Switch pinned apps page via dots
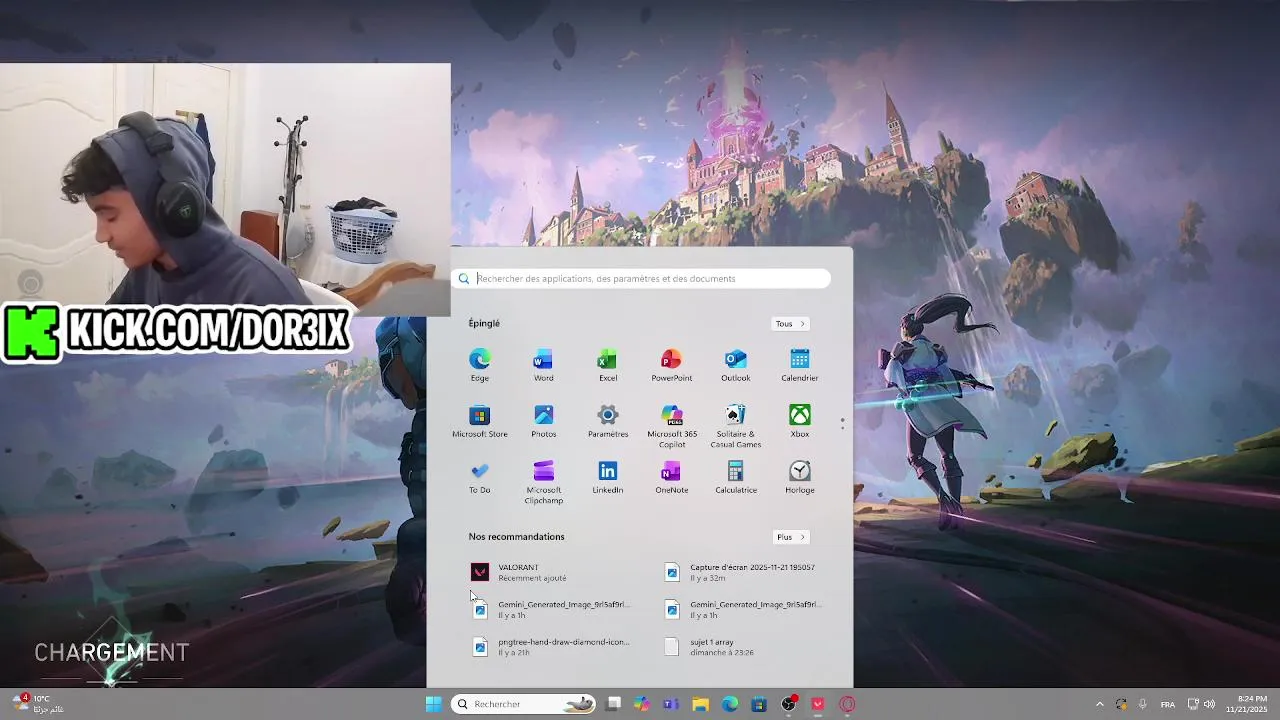The width and height of the screenshot is (1280, 720). pos(842,424)
